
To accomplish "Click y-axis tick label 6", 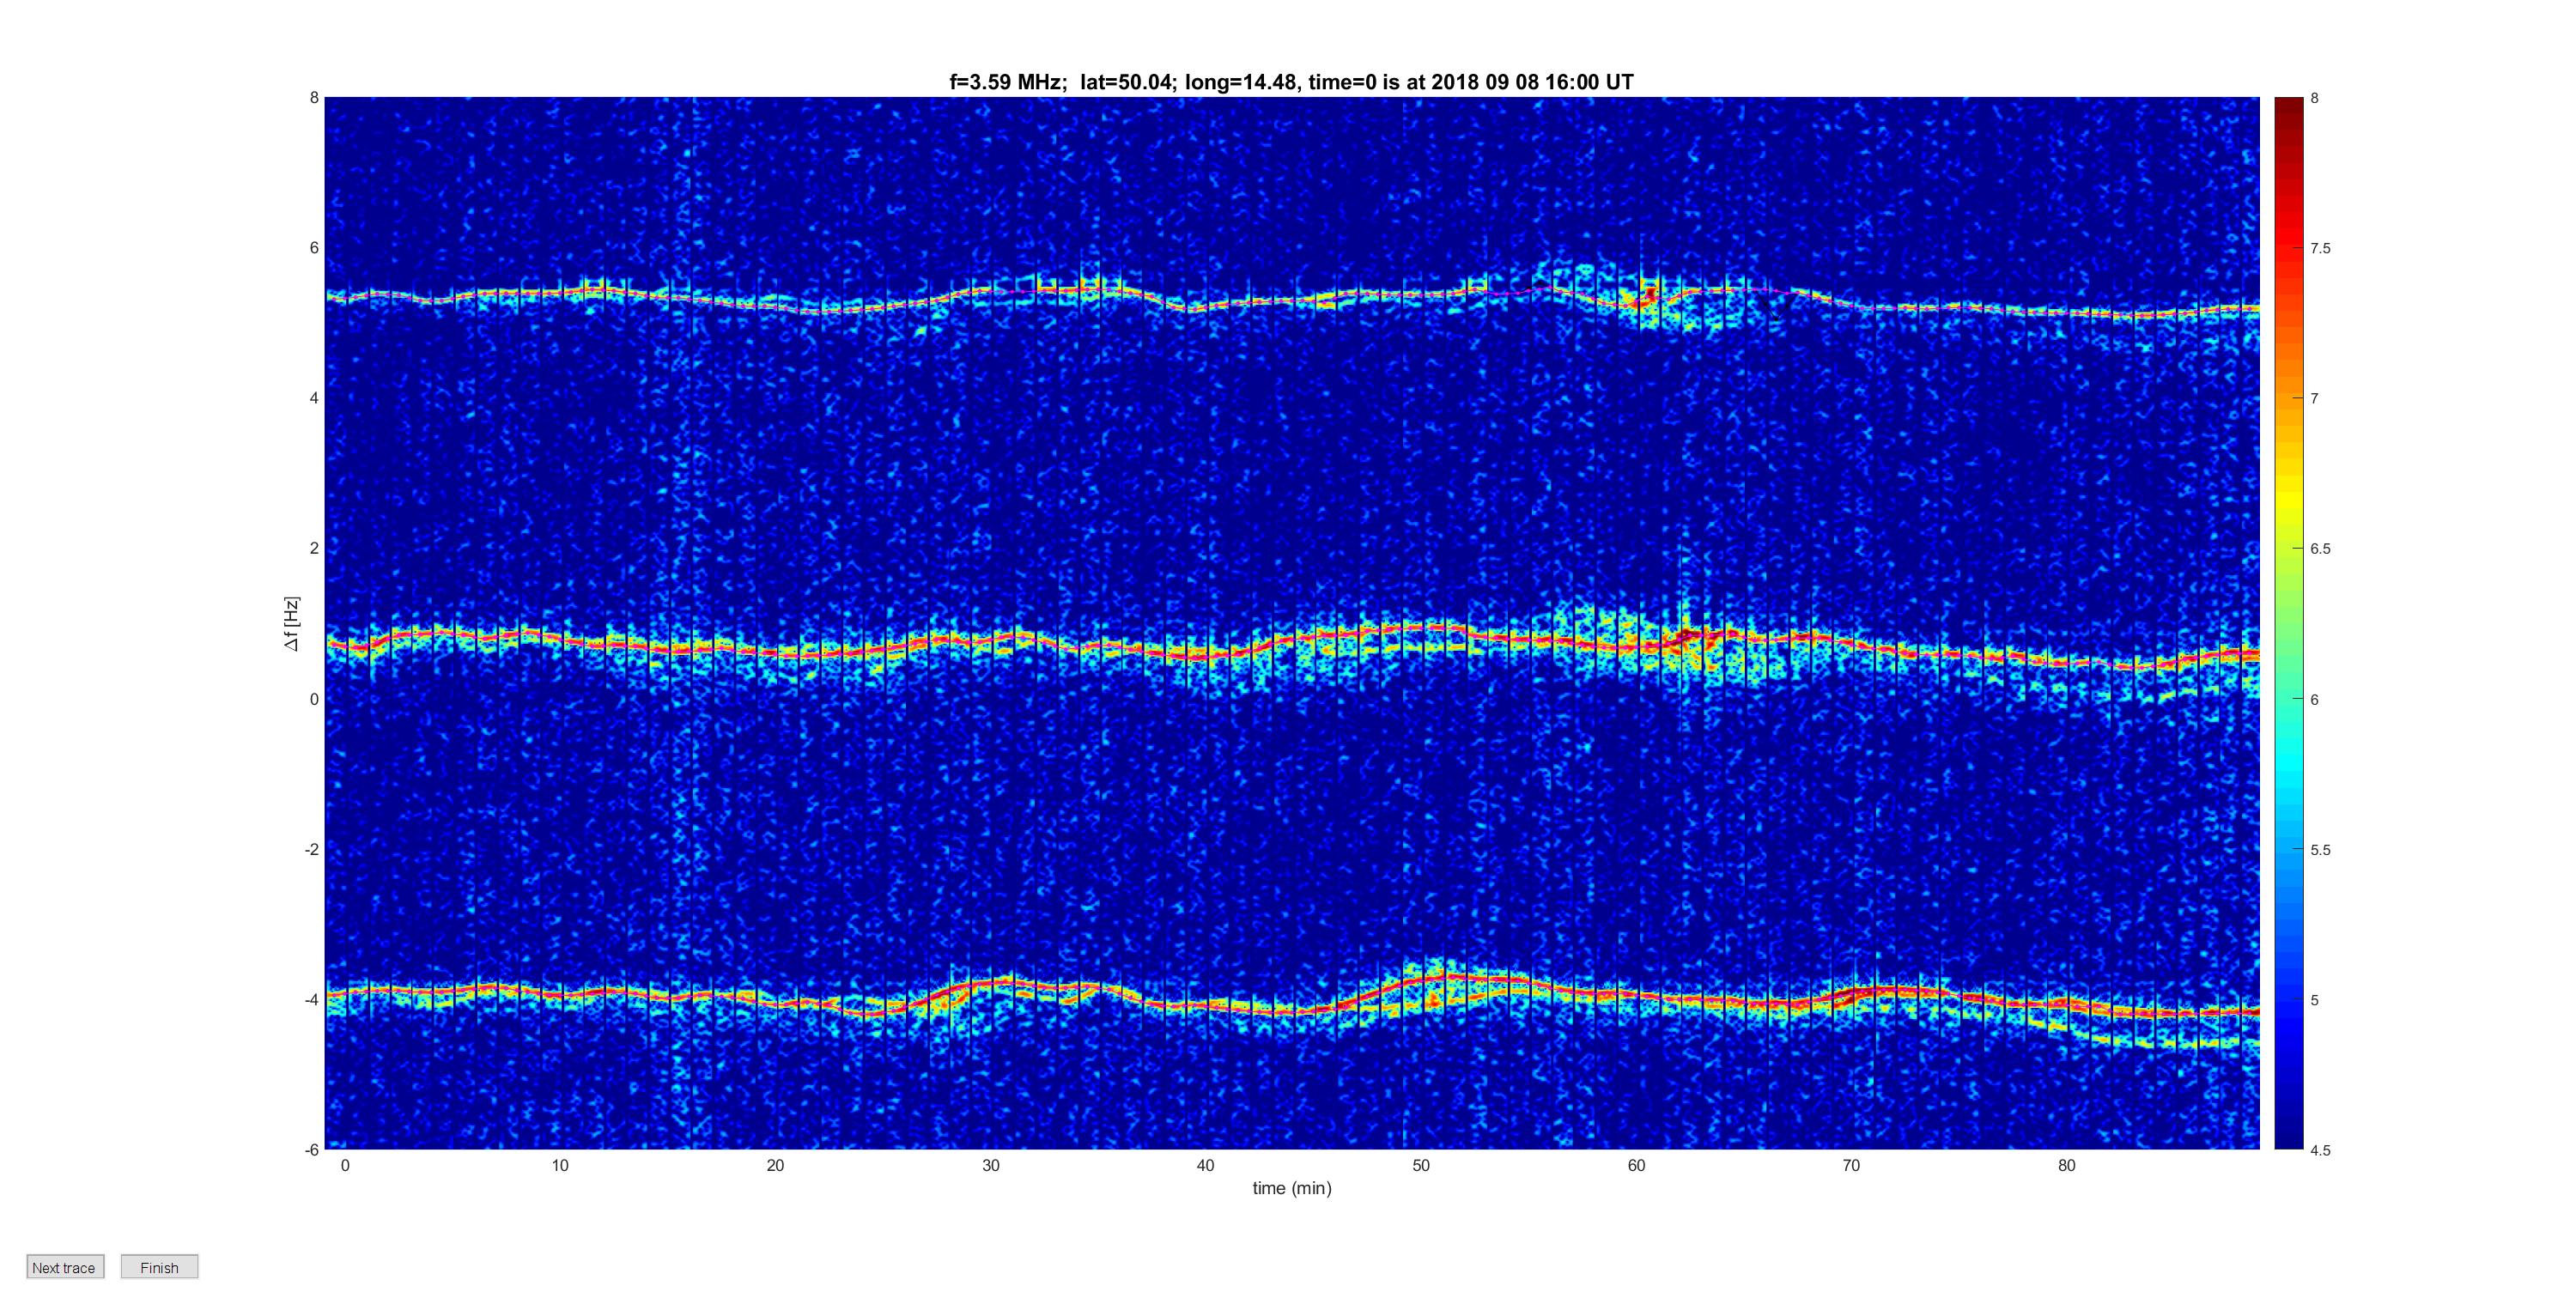I will 314,248.
